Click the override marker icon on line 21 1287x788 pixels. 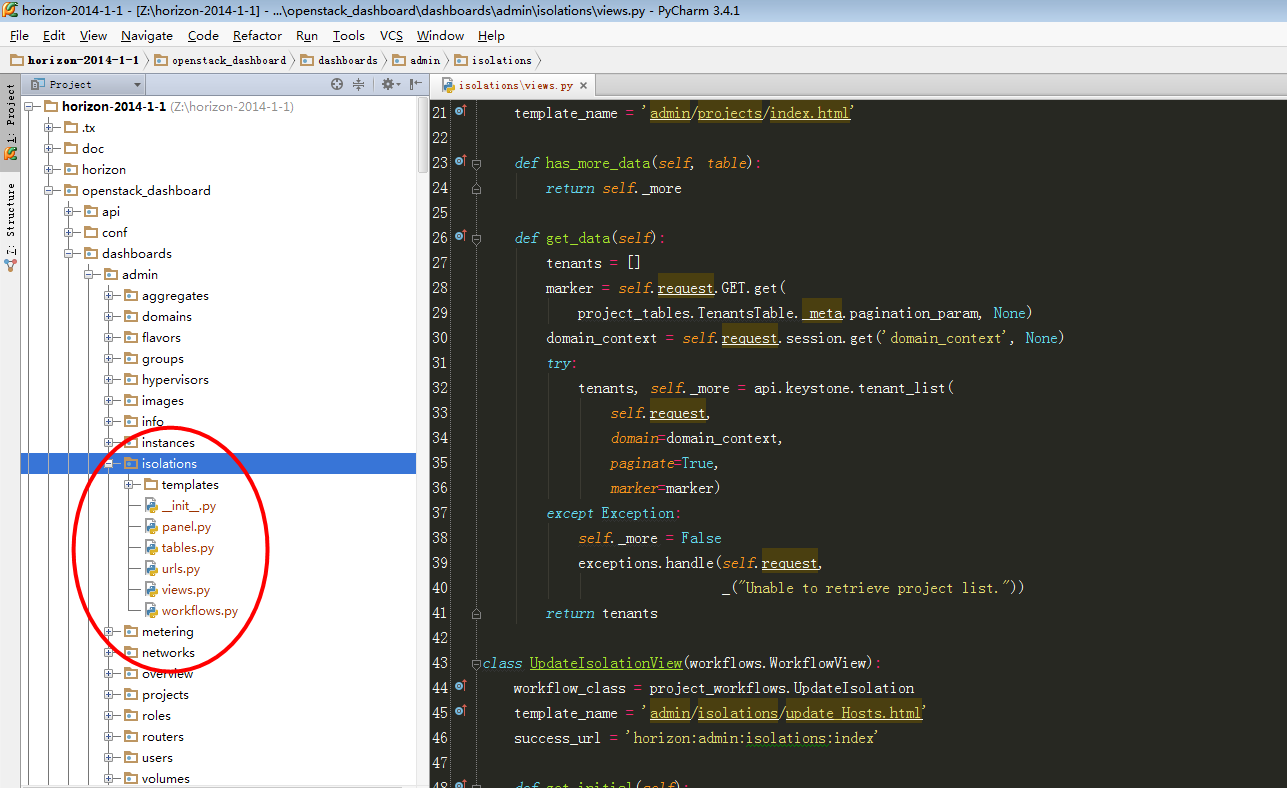tap(460, 112)
